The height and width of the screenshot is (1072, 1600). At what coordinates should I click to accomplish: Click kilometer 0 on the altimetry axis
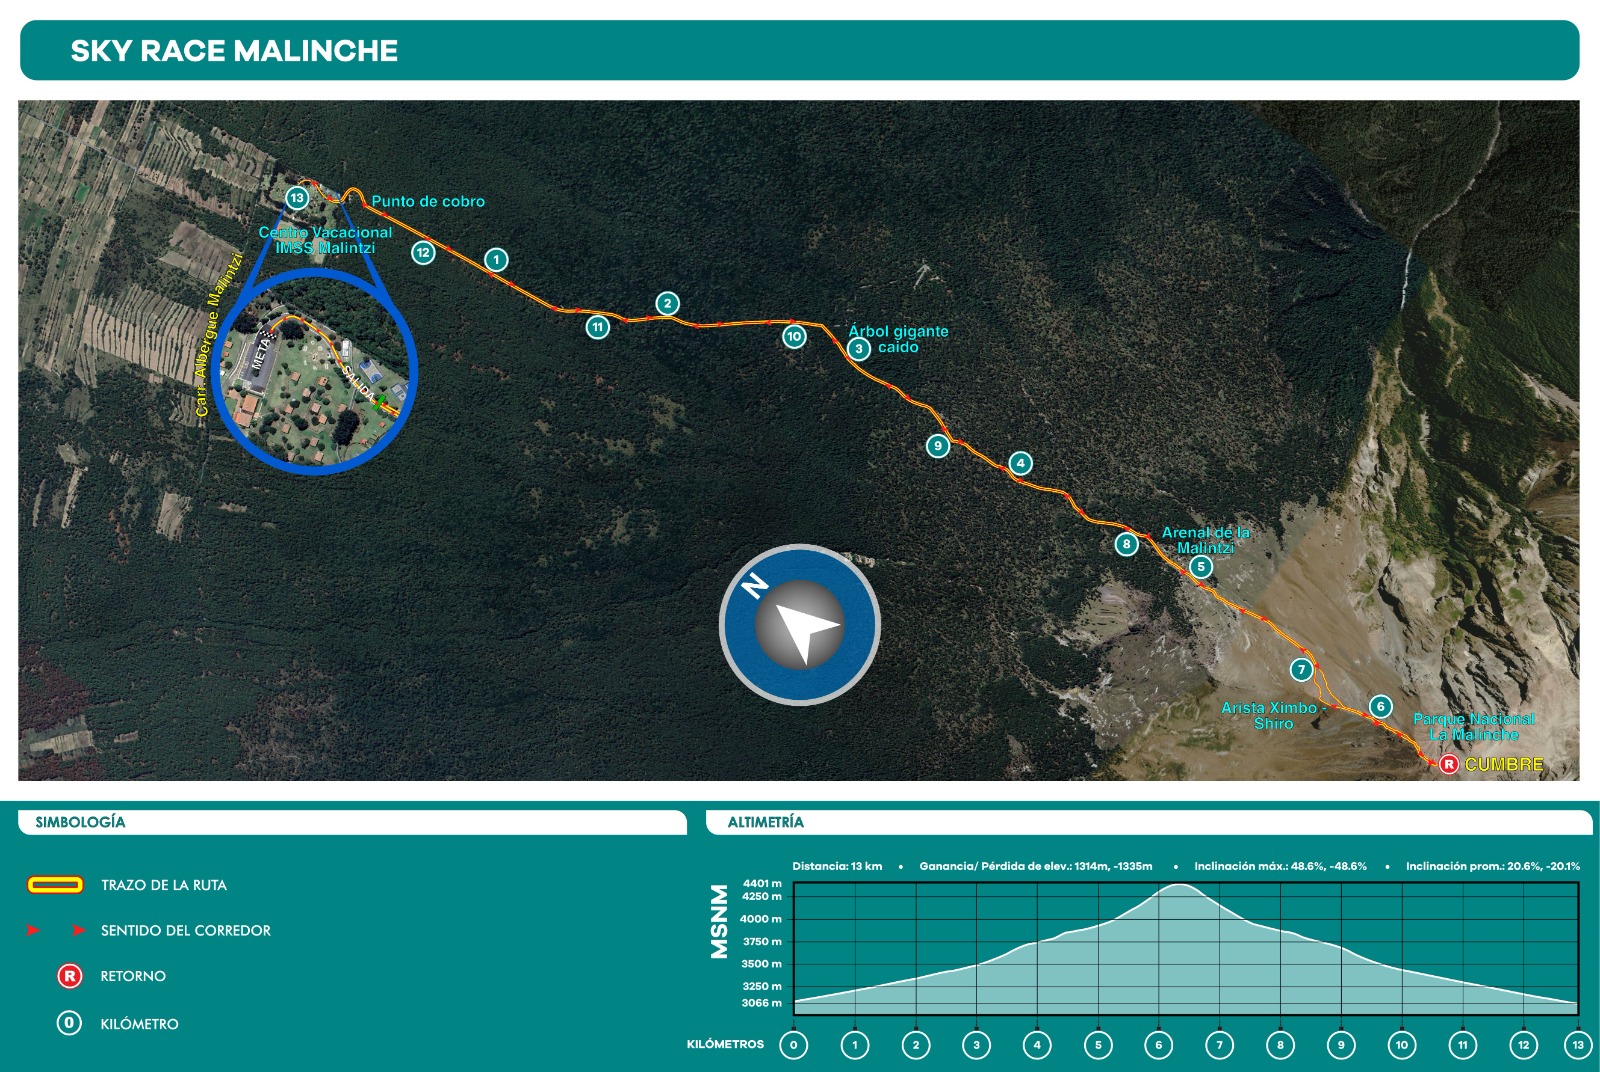click(794, 1045)
